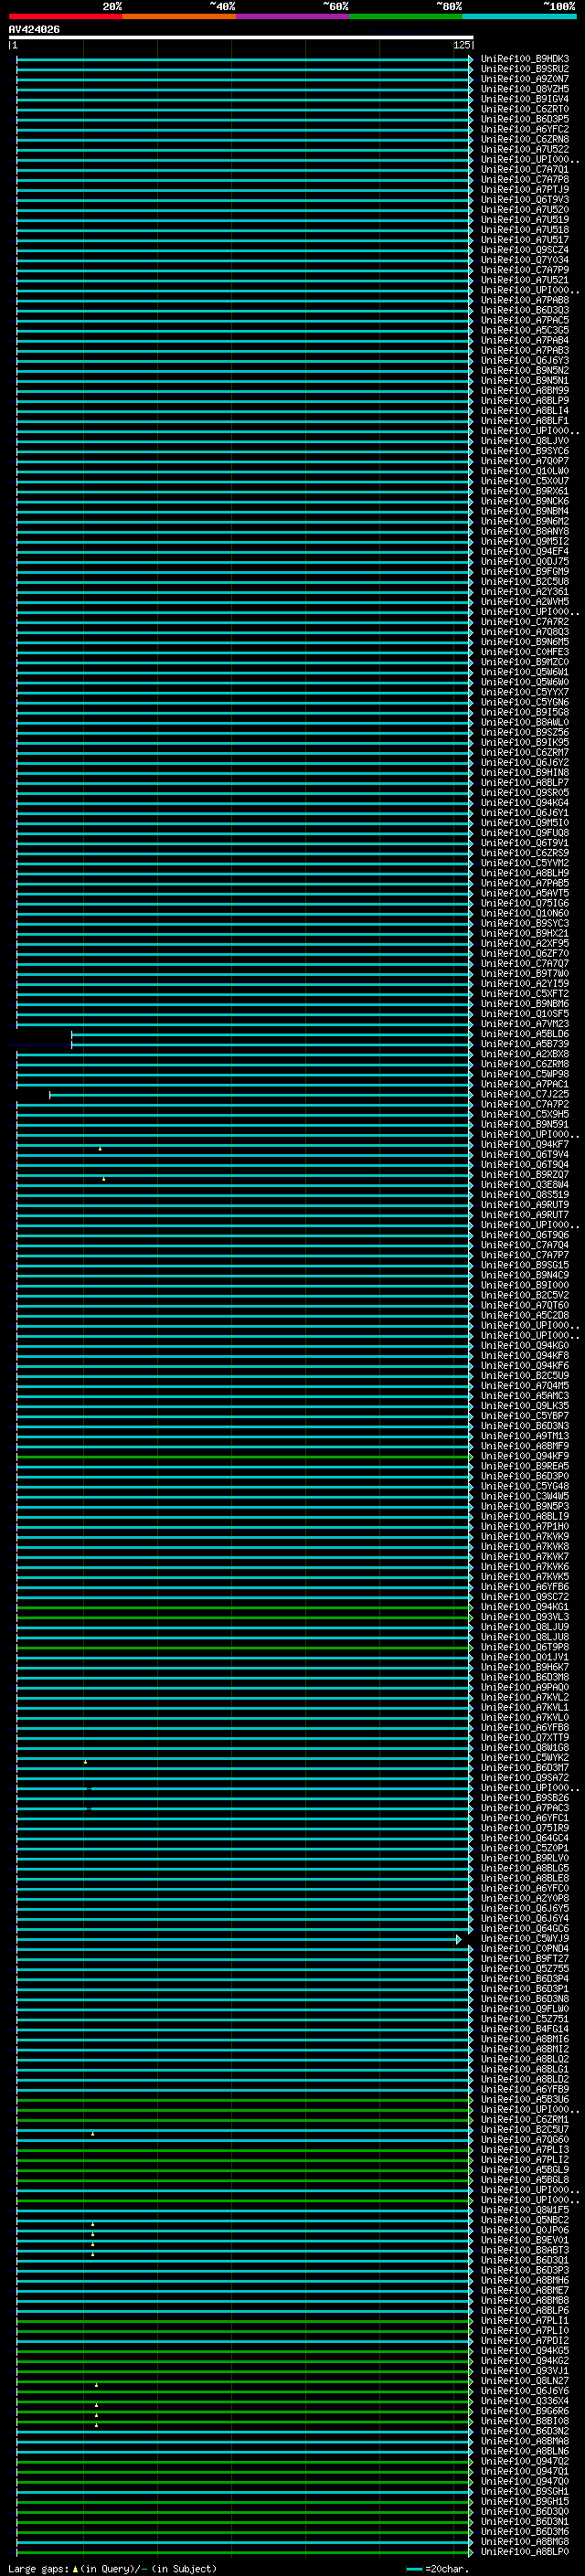Select the UniRef100_A9TM13 hit
The image size is (585, 2576).
pos(525,1437)
